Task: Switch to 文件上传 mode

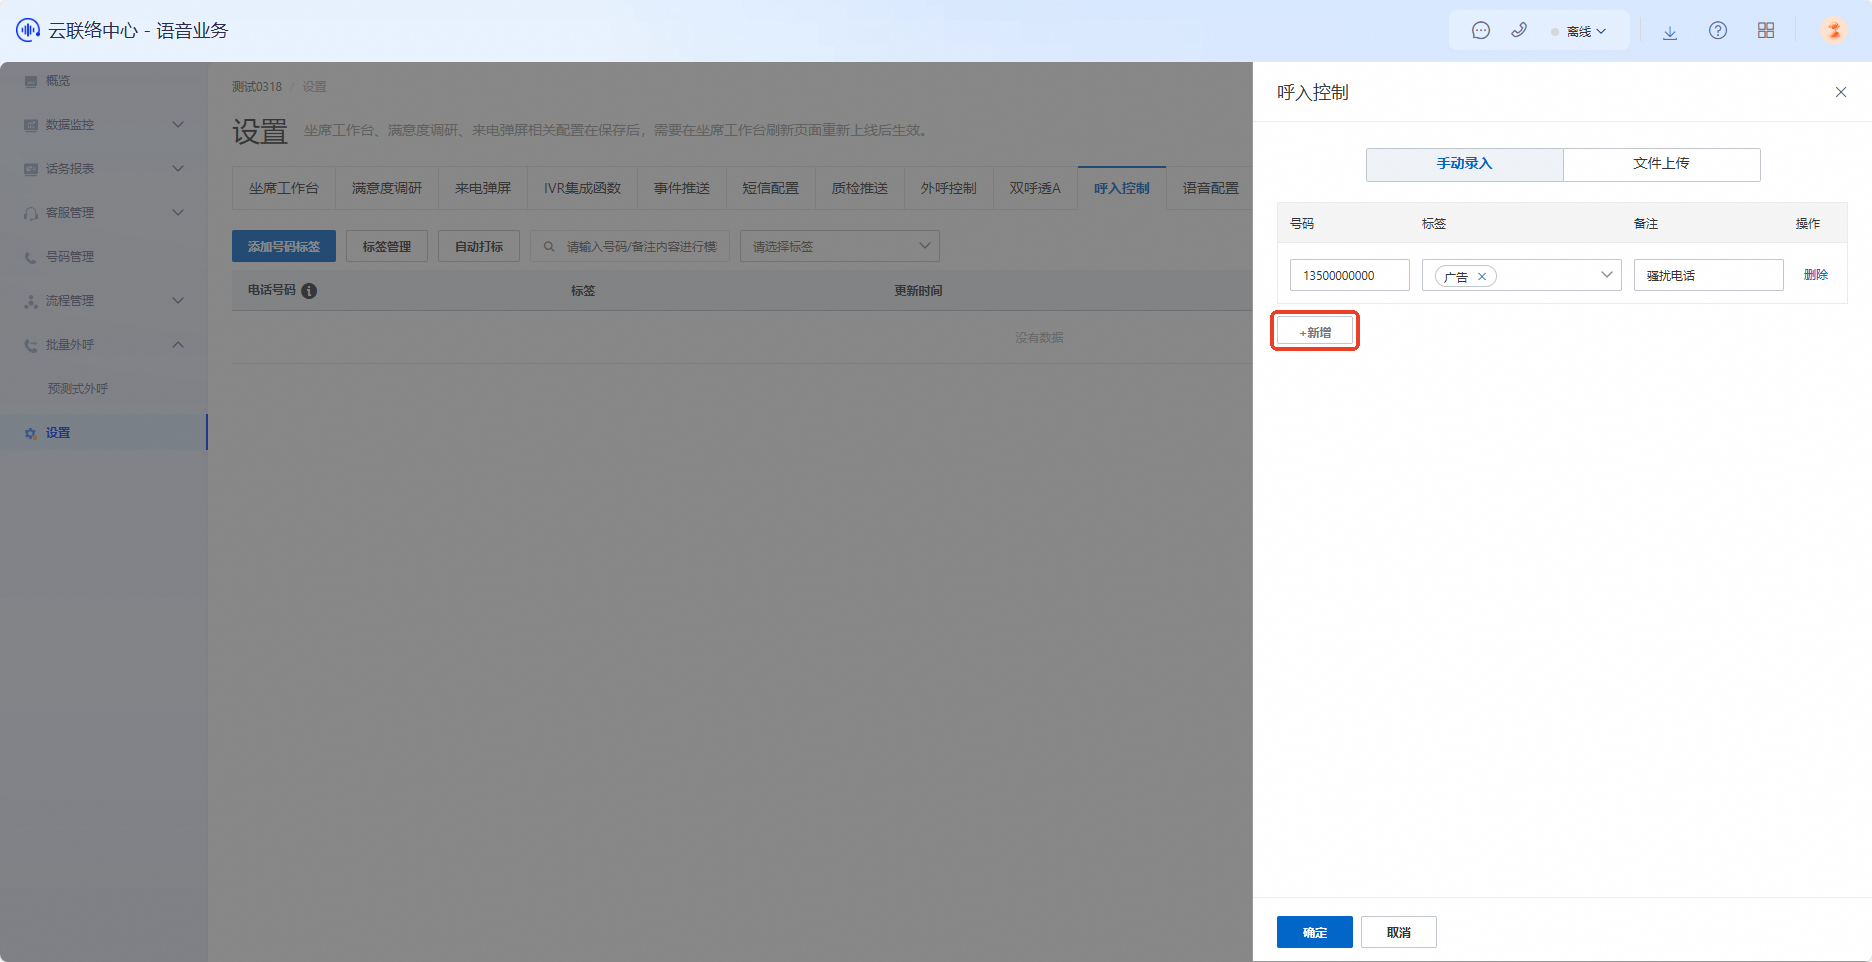Action: point(1661,164)
